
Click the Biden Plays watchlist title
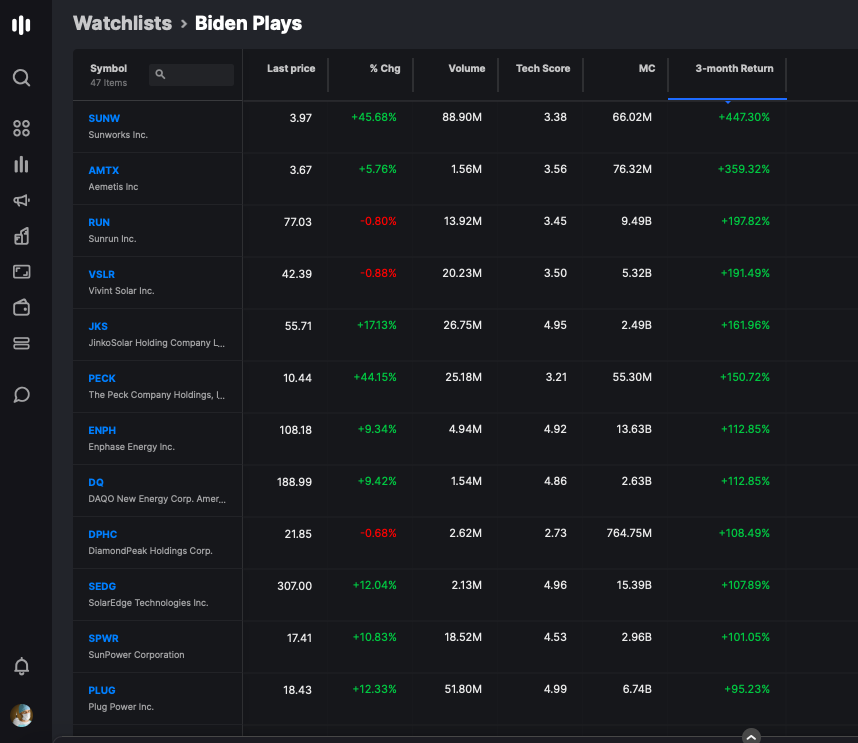coord(248,23)
